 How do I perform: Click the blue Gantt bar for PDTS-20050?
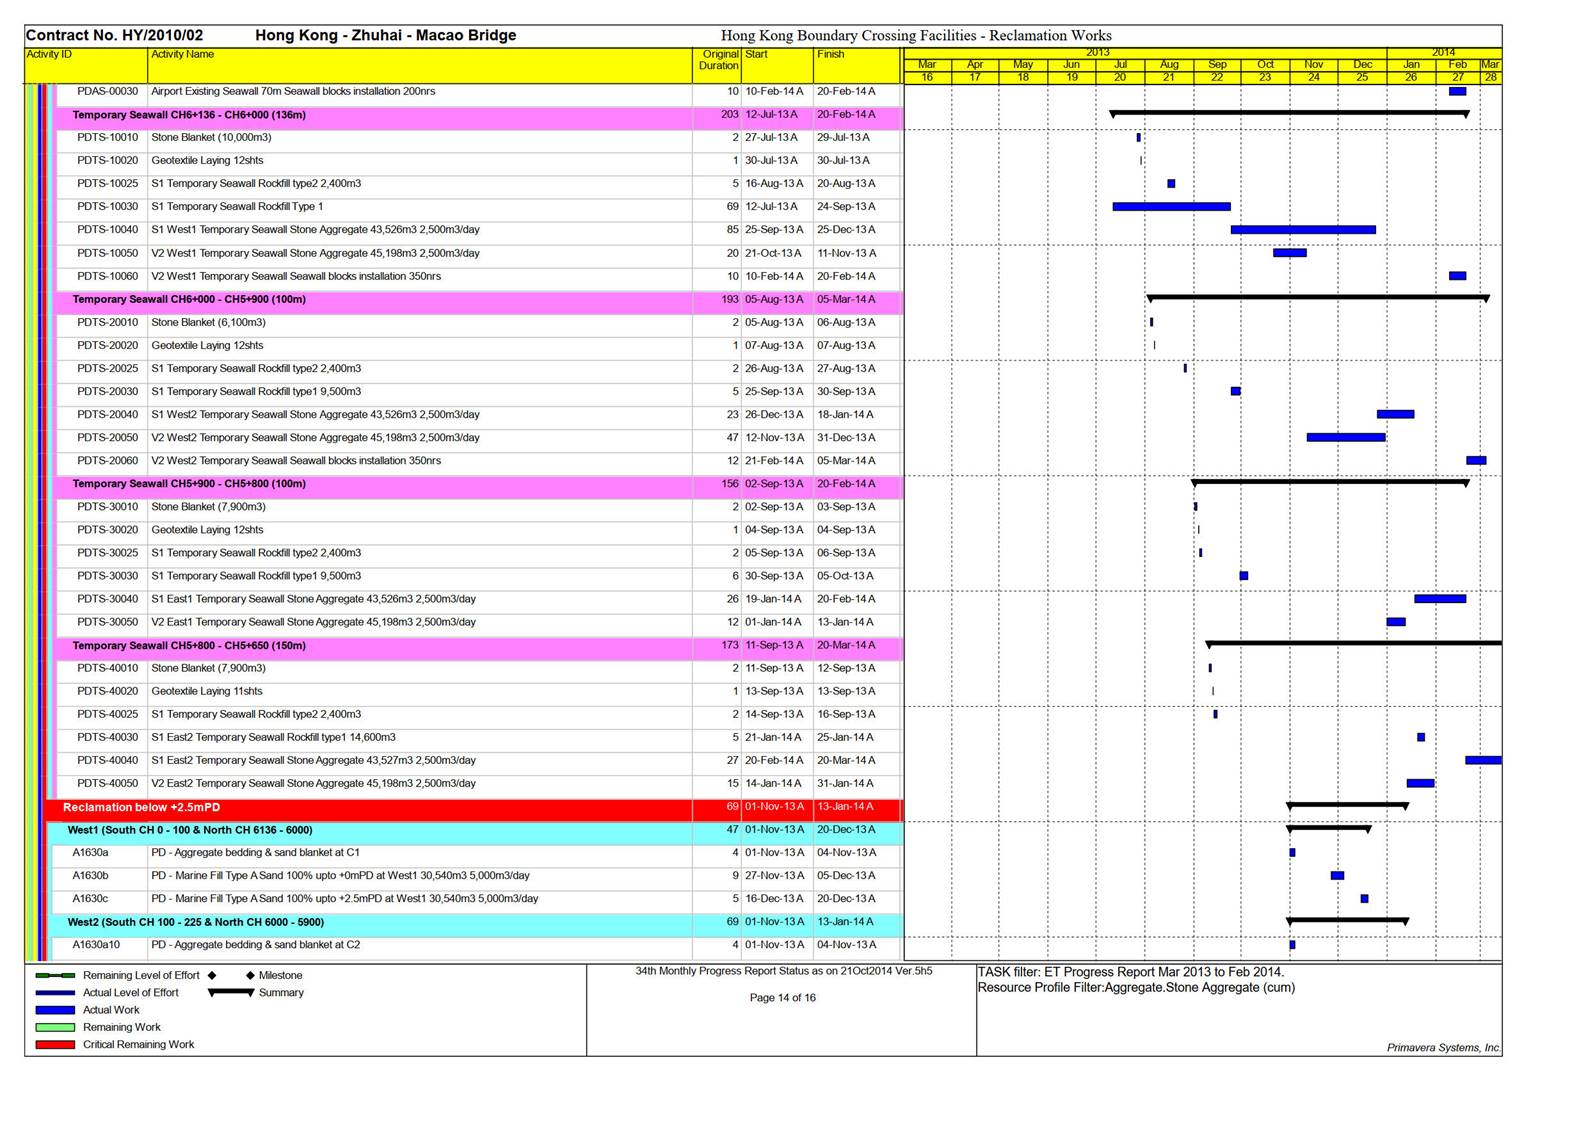1346,437
